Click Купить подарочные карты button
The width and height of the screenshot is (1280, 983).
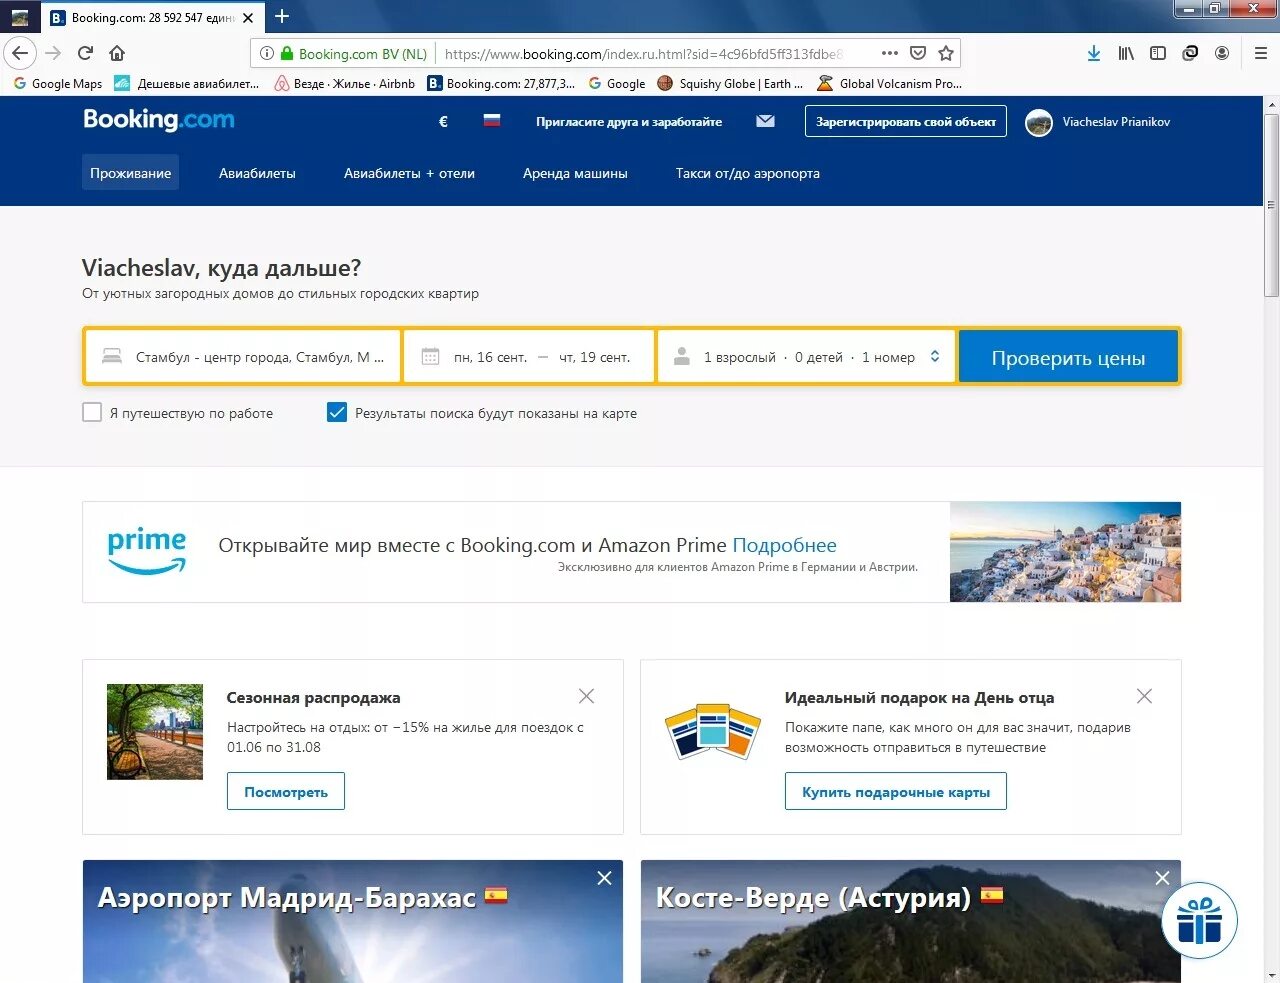point(895,791)
